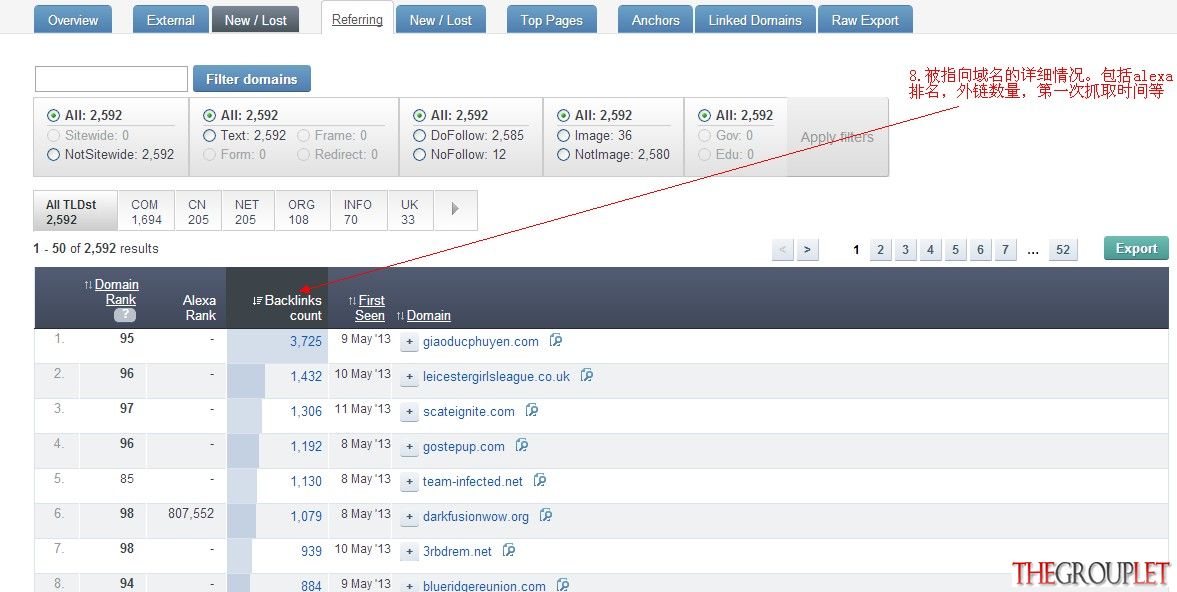
Task: Open the Raw Export tab
Action: [x=865, y=20]
